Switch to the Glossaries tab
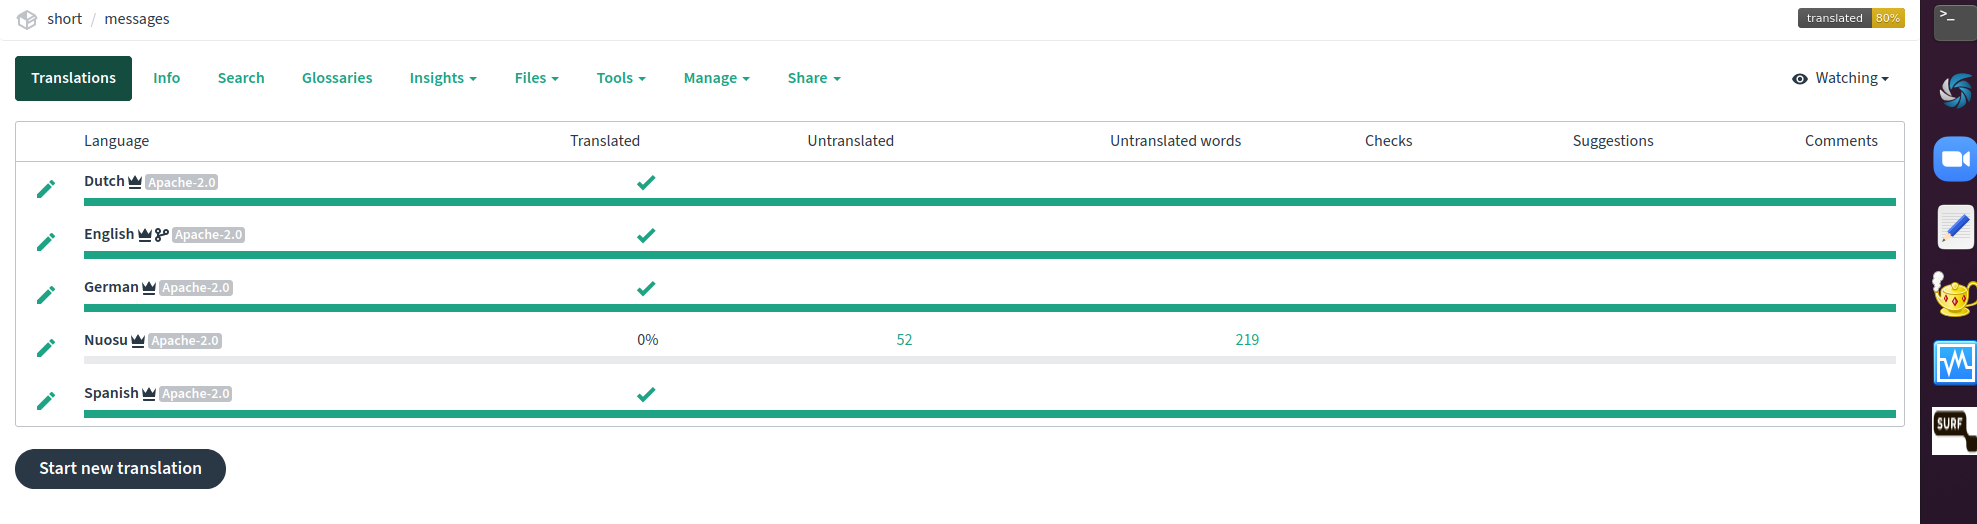This screenshot has height=524, width=1977. pyautogui.click(x=337, y=78)
